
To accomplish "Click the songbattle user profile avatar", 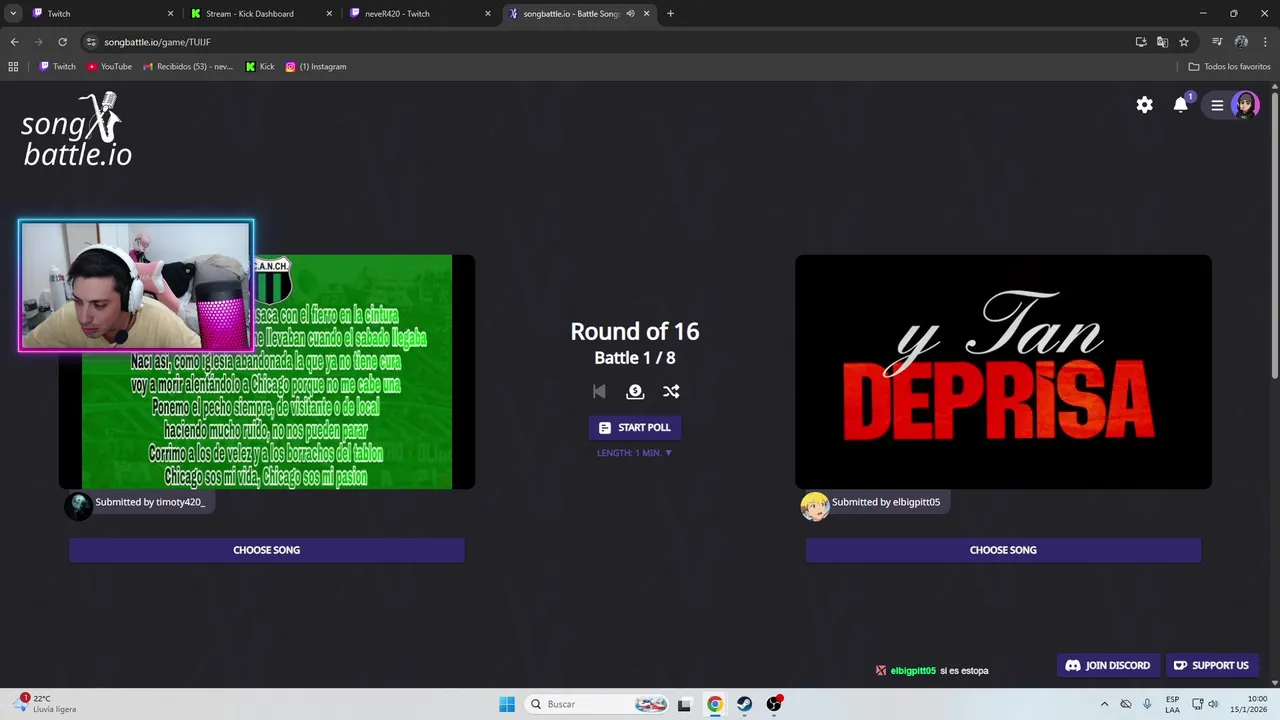I will (1245, 105).
